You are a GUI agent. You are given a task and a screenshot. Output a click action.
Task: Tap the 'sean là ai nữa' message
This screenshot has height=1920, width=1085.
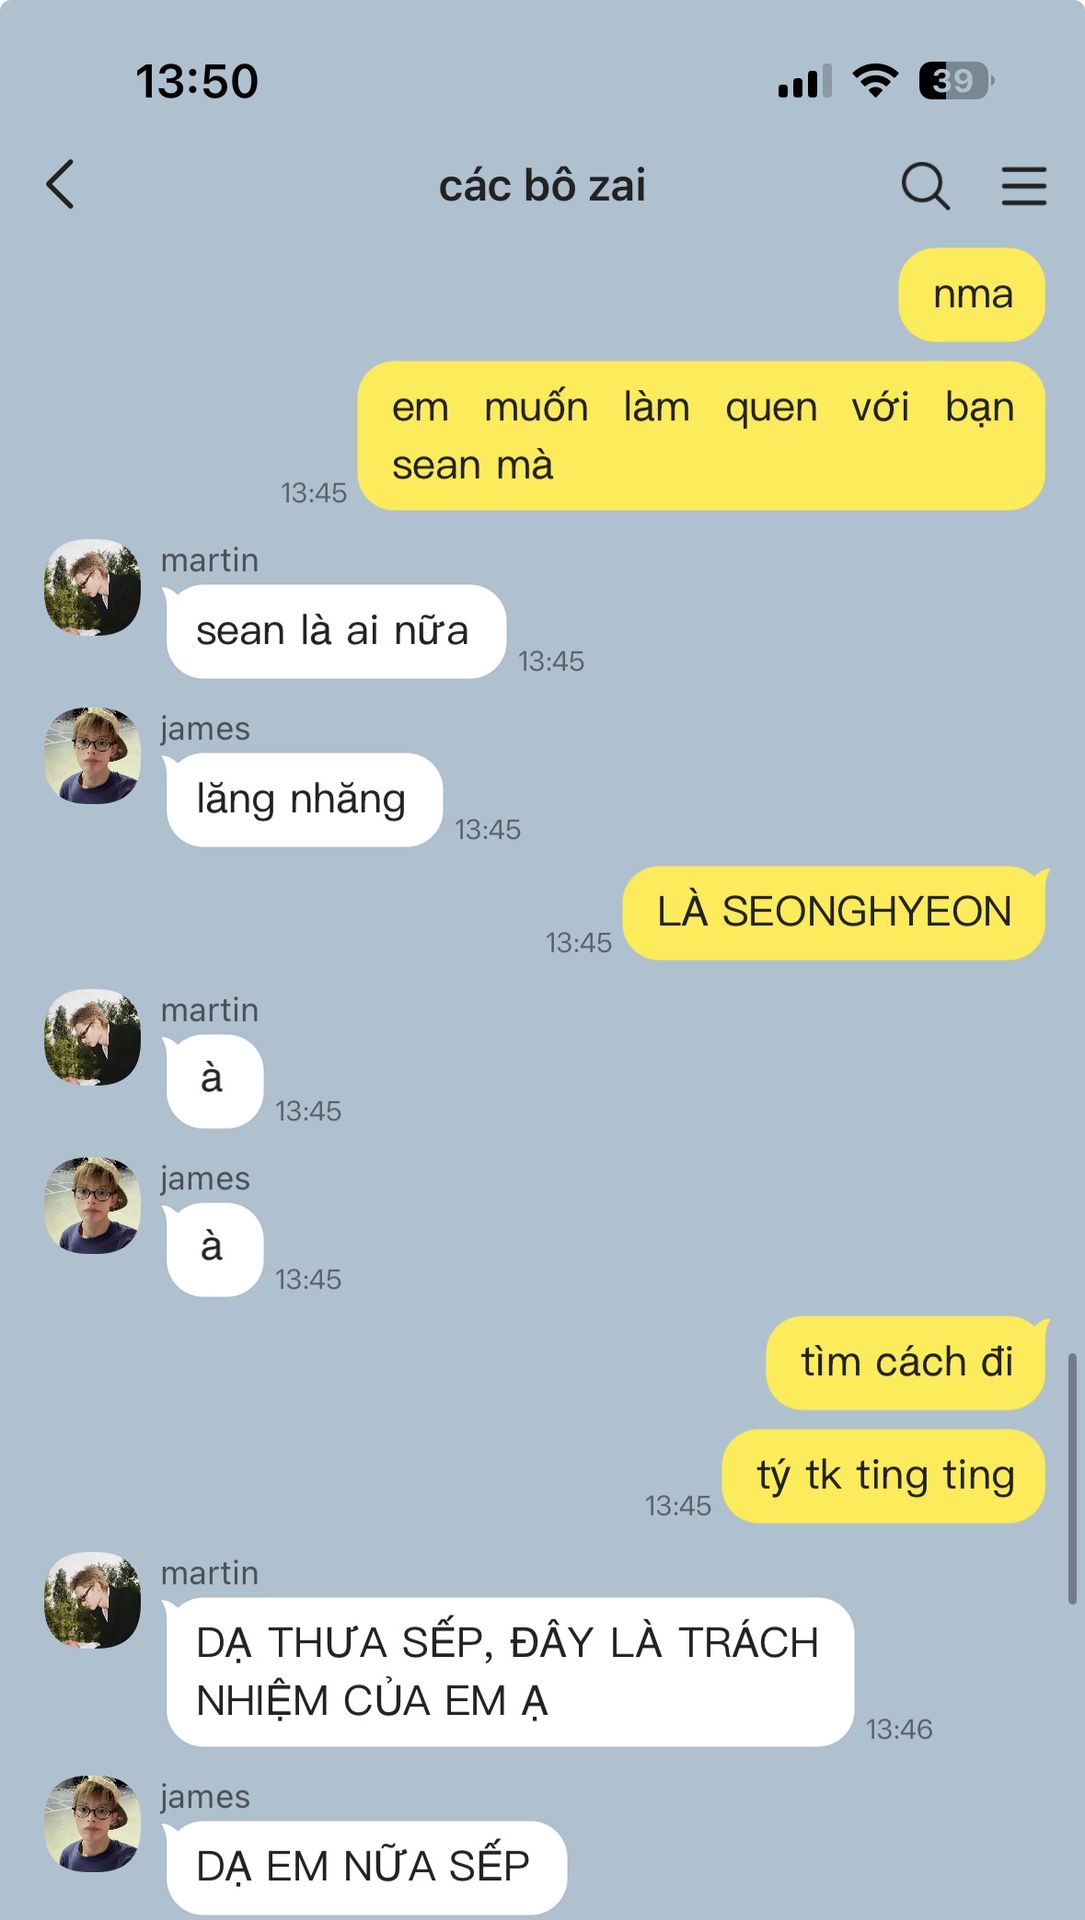[335, 631]
